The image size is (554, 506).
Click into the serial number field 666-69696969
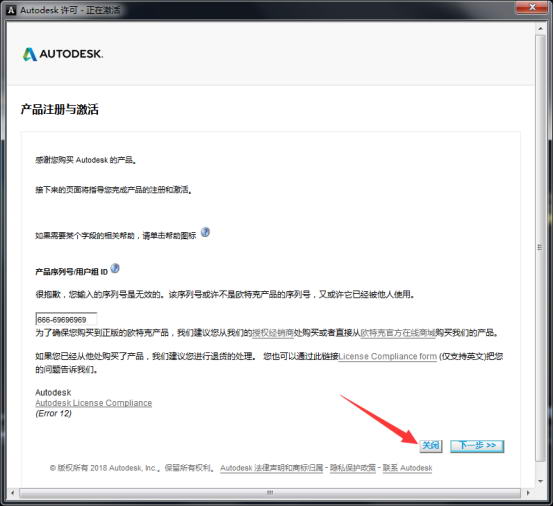tap(66, 319)
